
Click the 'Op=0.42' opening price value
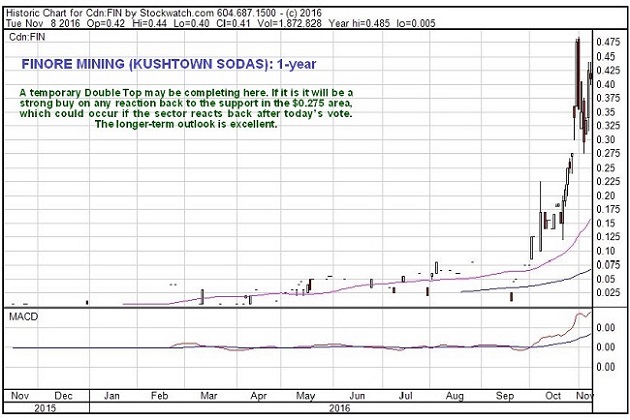tap(106, 23)
